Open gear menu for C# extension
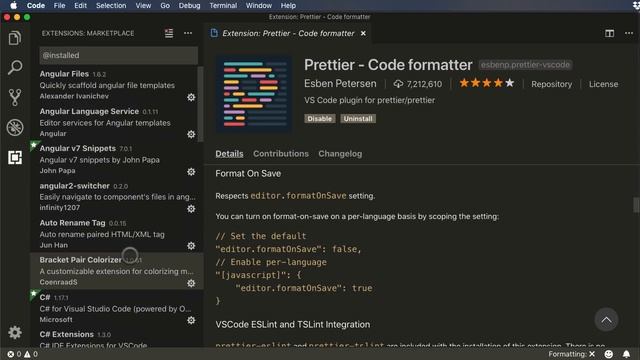Image resolution: width=640 pixels, height=360 pixels. tap(191, 320)
